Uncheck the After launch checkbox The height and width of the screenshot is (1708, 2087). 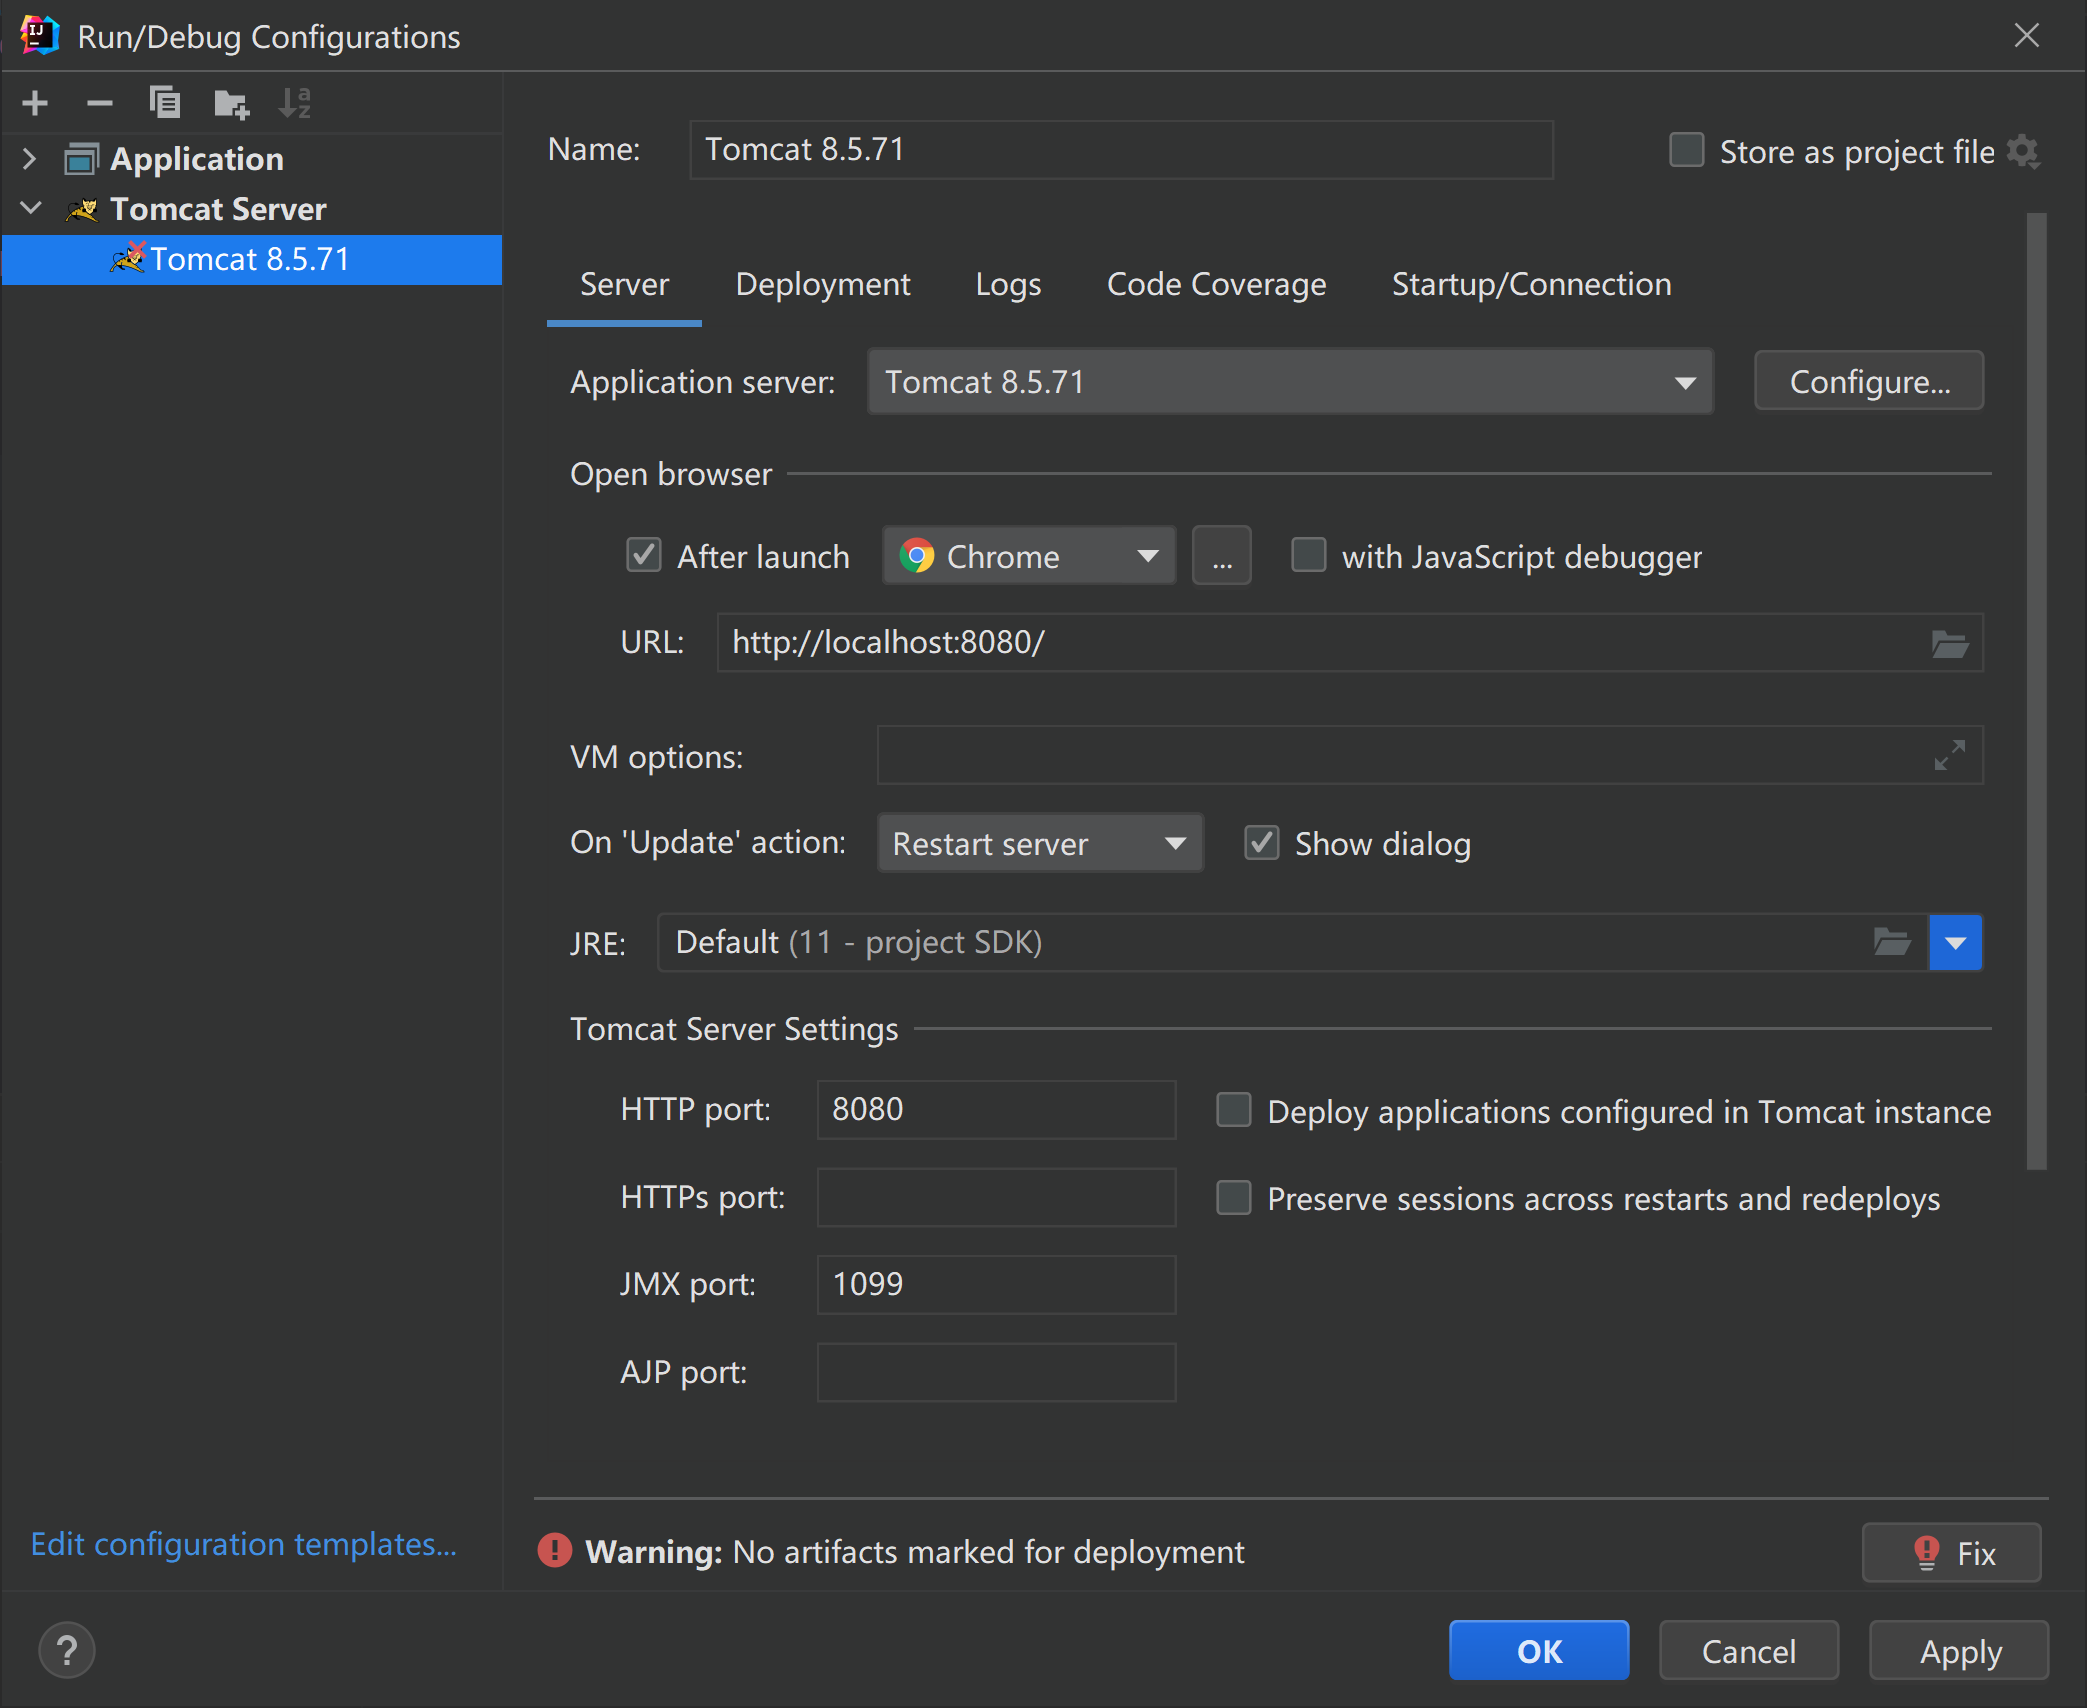644,555
